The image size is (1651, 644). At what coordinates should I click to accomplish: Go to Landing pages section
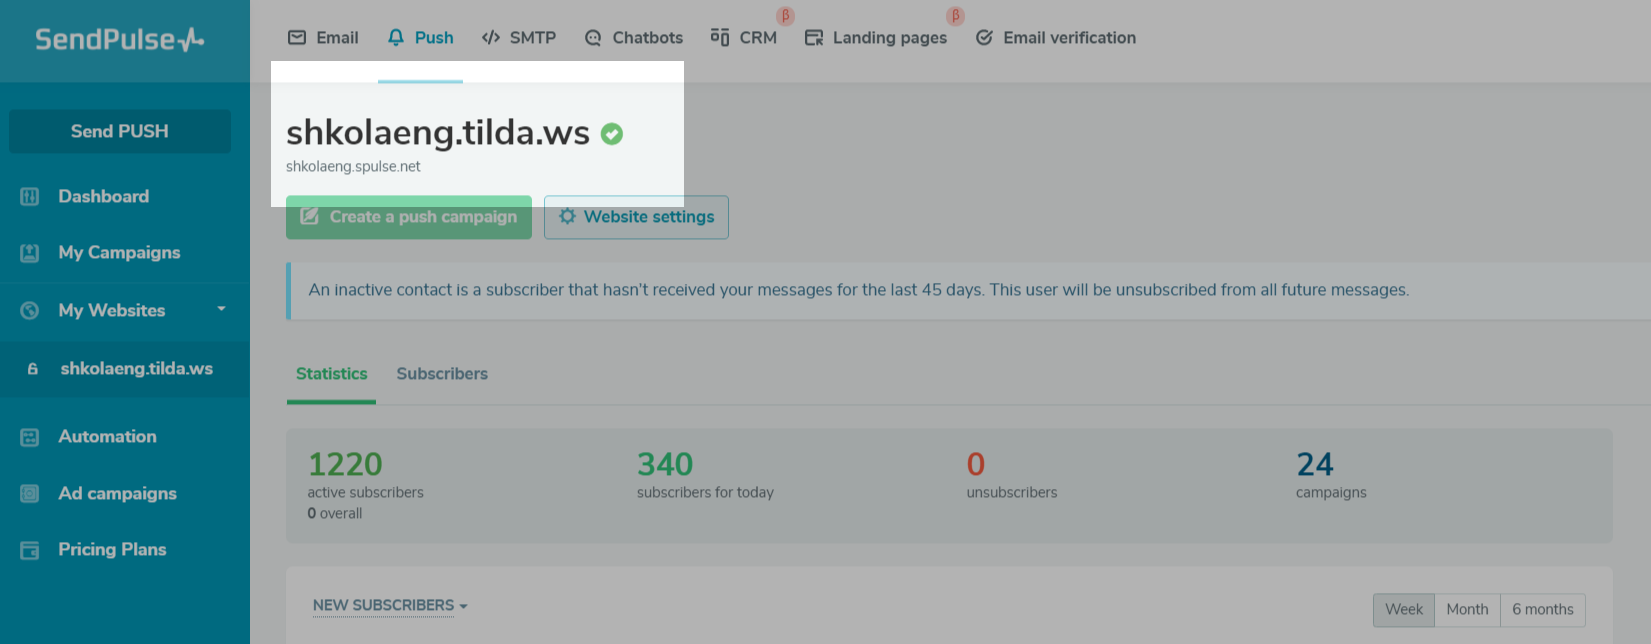tap(876, 38)
